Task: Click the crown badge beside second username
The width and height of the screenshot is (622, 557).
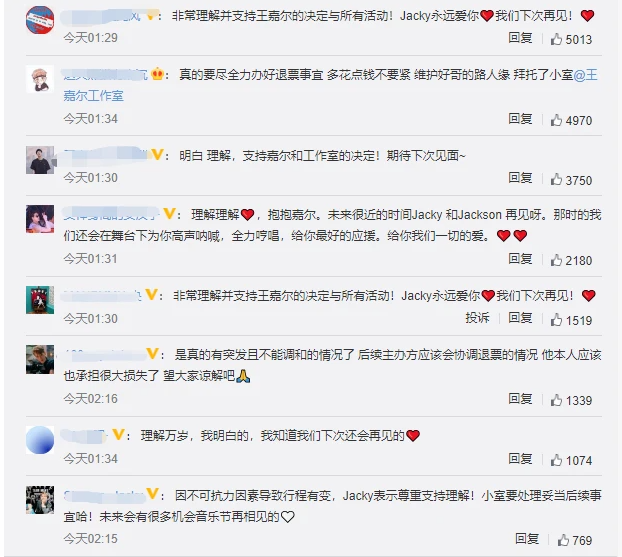Action: coord(157,74)
